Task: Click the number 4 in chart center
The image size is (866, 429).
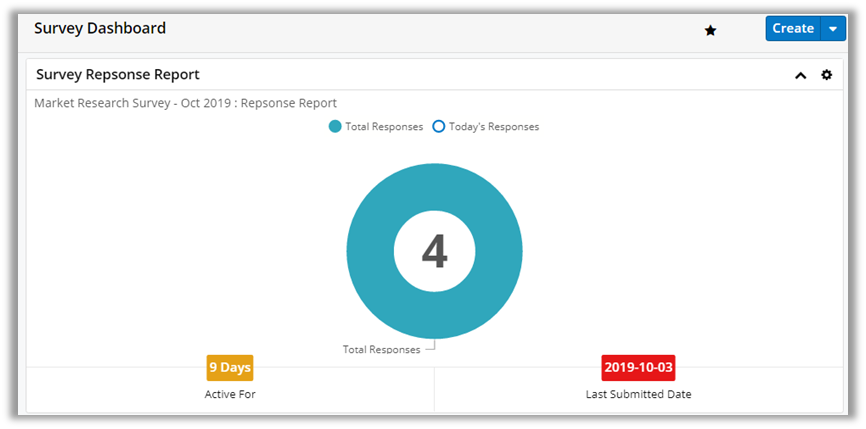Action: click(434, 251)
